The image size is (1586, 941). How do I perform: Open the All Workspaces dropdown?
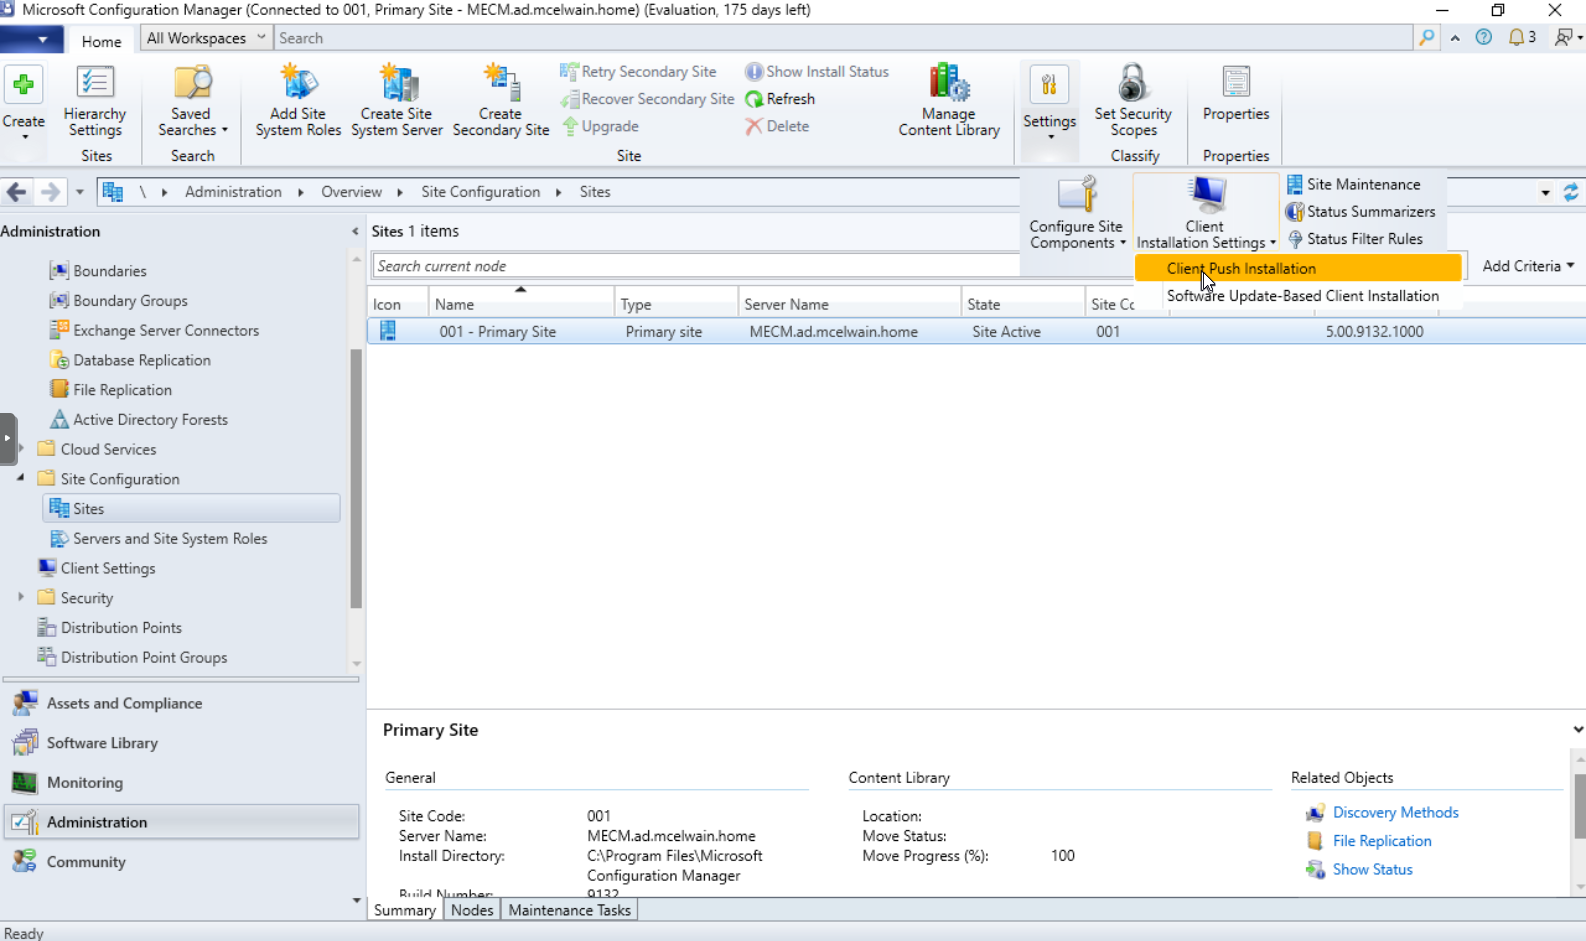tap(205, 38)
